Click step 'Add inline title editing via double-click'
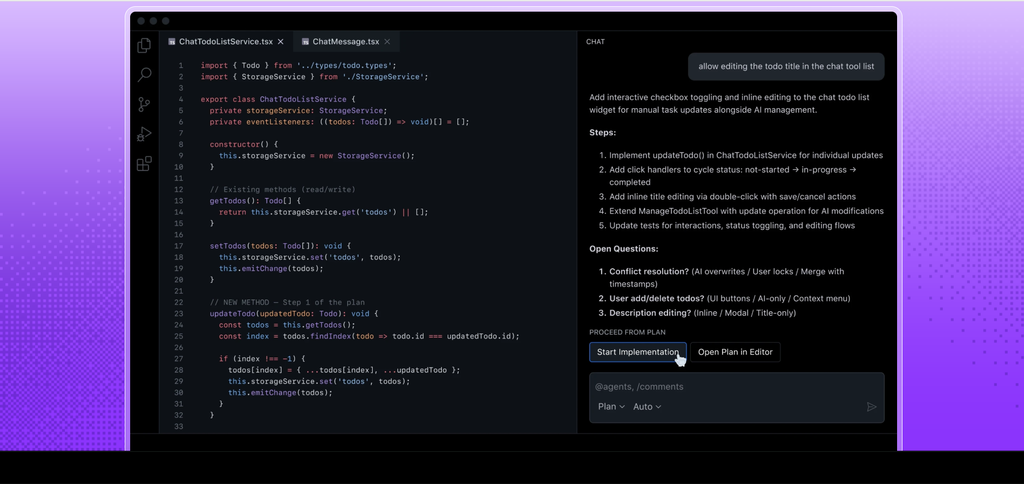The height and width of the screenshot is (484, 1024). [732, 197]
